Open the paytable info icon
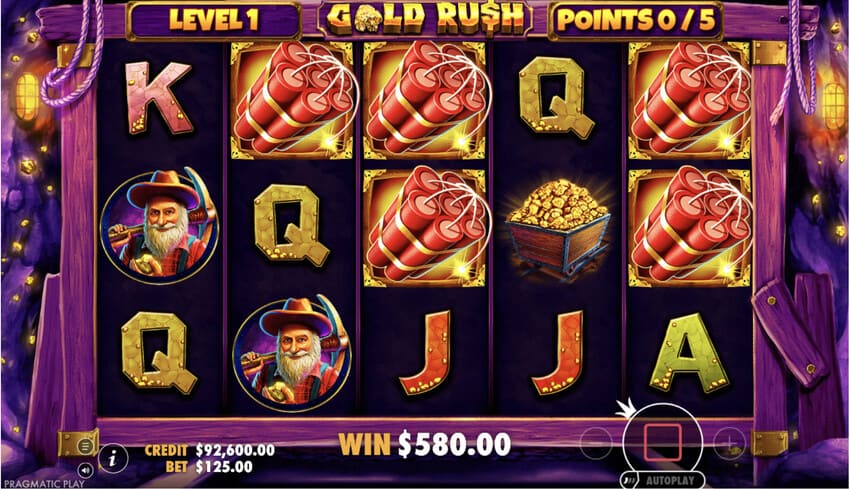The height and width of the screenshot is (489, 850). coord(113,460)
